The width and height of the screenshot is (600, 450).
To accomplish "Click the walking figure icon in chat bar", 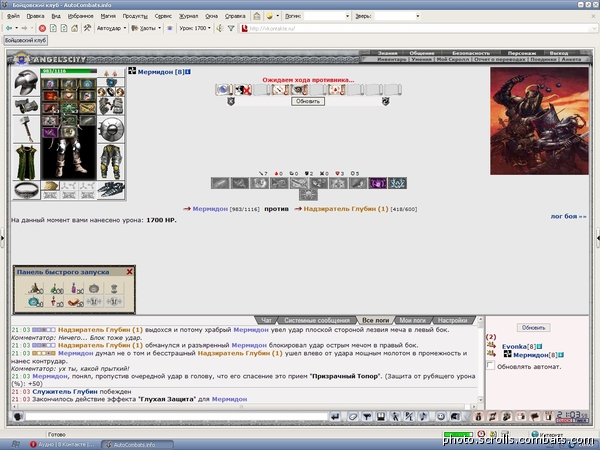I will 395,417.
